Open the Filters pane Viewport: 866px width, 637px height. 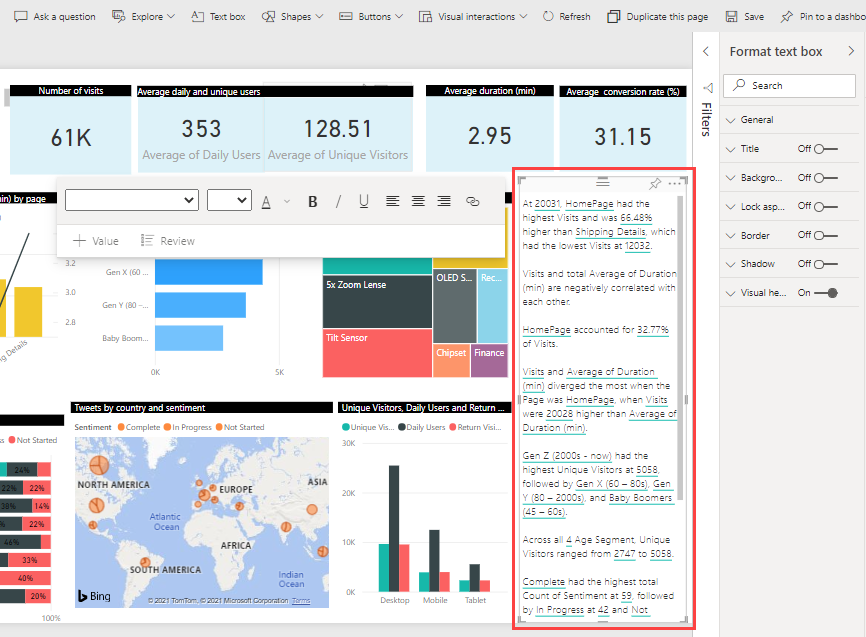(706, 119)
